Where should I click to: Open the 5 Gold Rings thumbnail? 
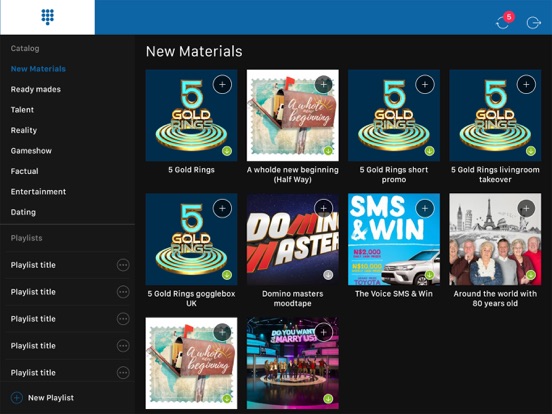coord(192,115)
